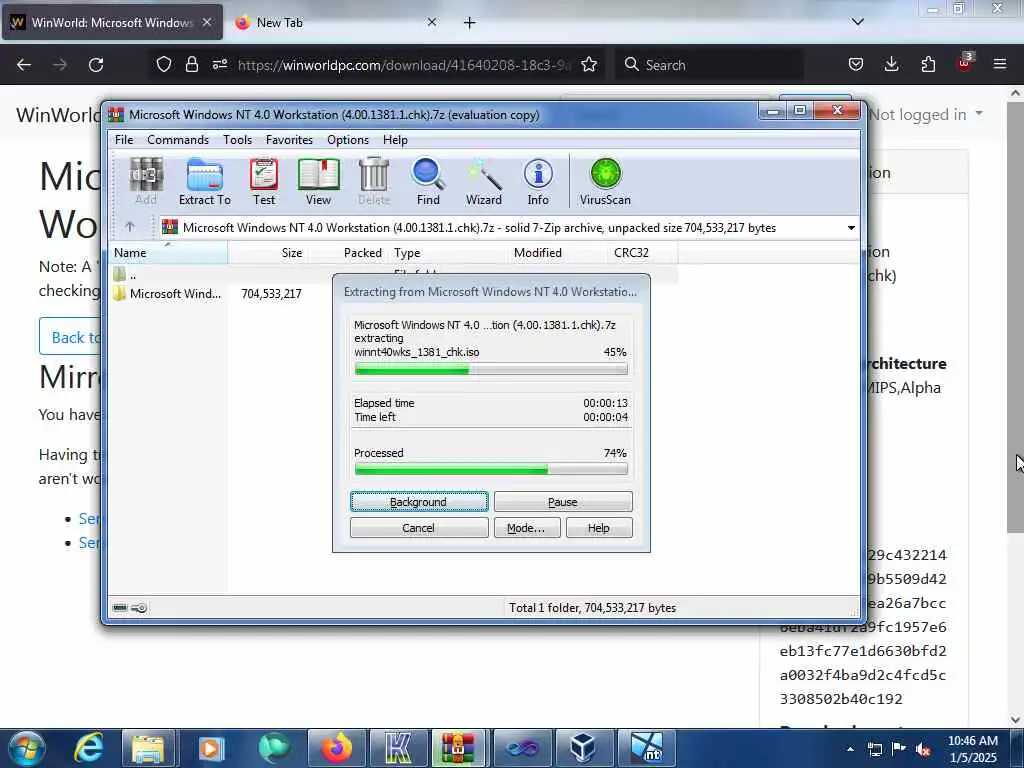The height and width of the screenshot is (768, 1024).
Task: Show hidden tray icons arrow
Action: 850,750
